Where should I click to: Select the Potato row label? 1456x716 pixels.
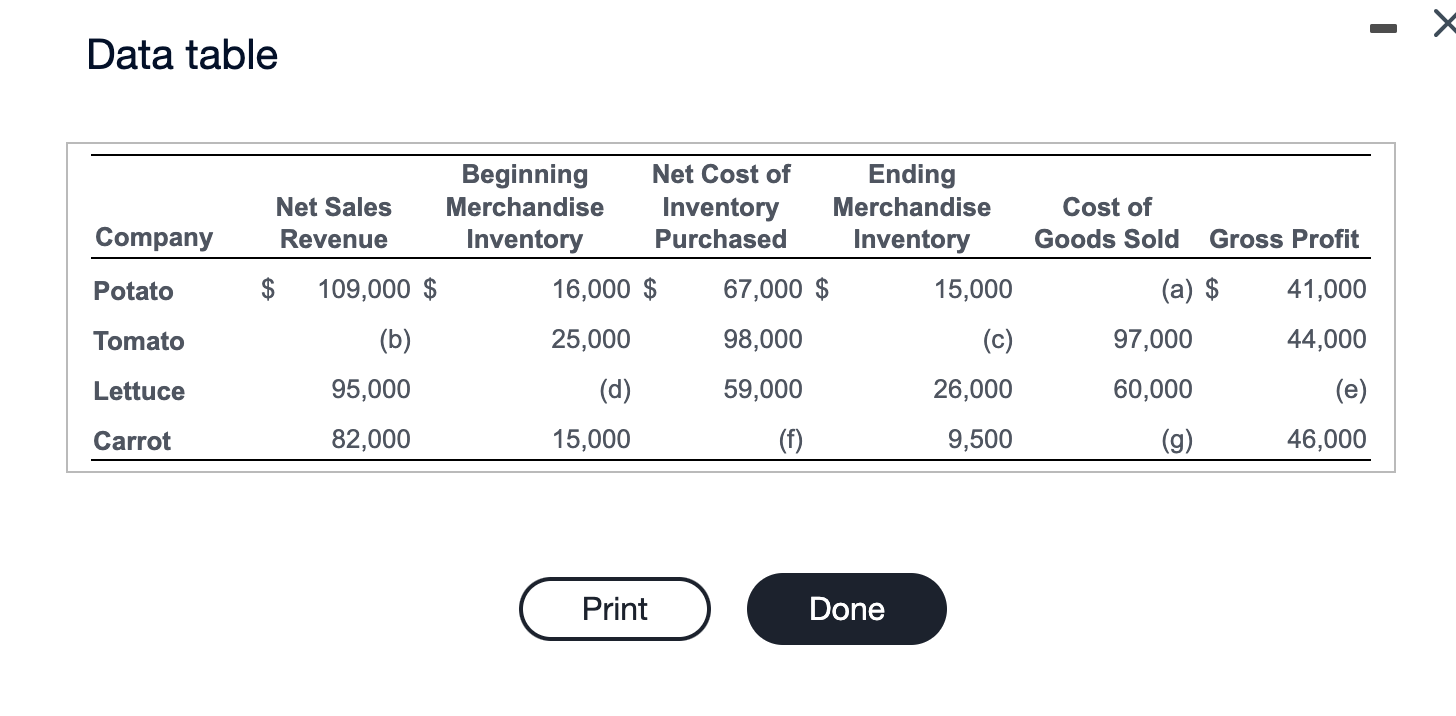[x=133, y=291]
